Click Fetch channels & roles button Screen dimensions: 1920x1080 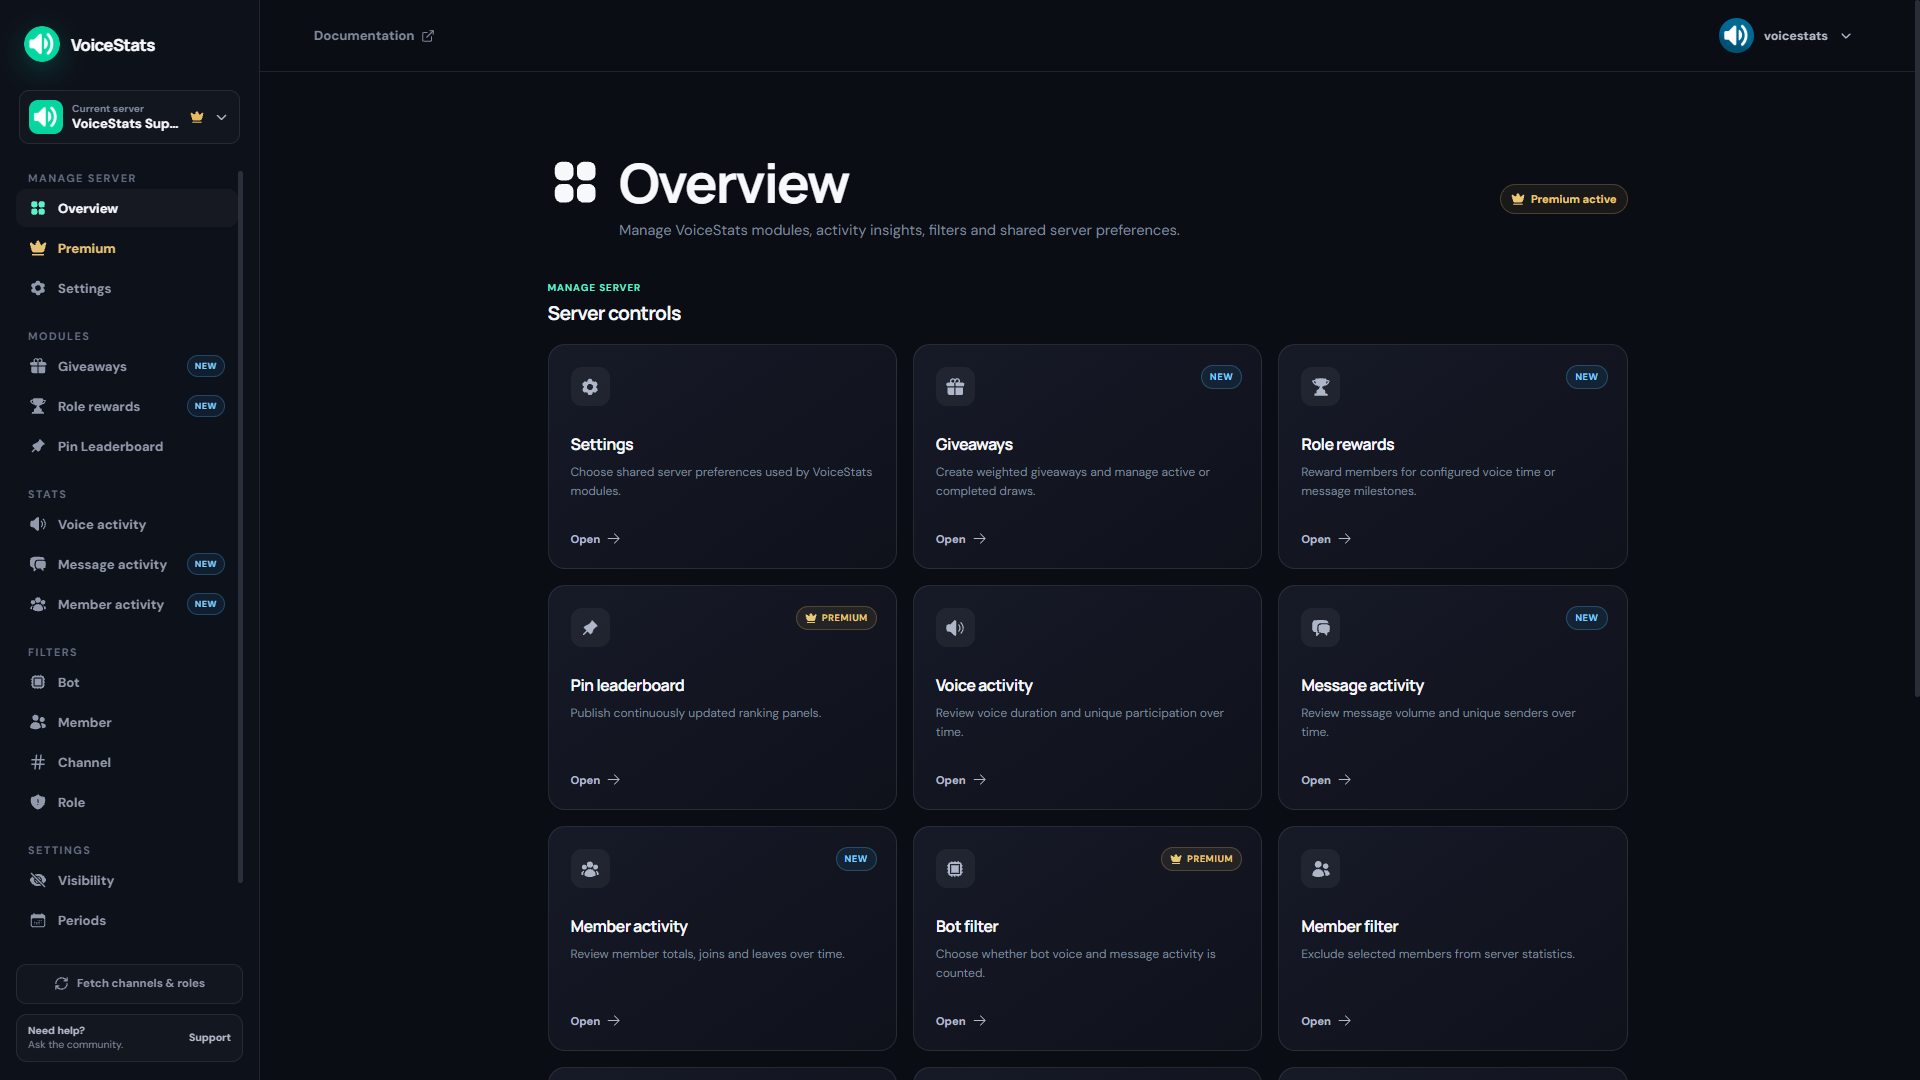(129, 984)
